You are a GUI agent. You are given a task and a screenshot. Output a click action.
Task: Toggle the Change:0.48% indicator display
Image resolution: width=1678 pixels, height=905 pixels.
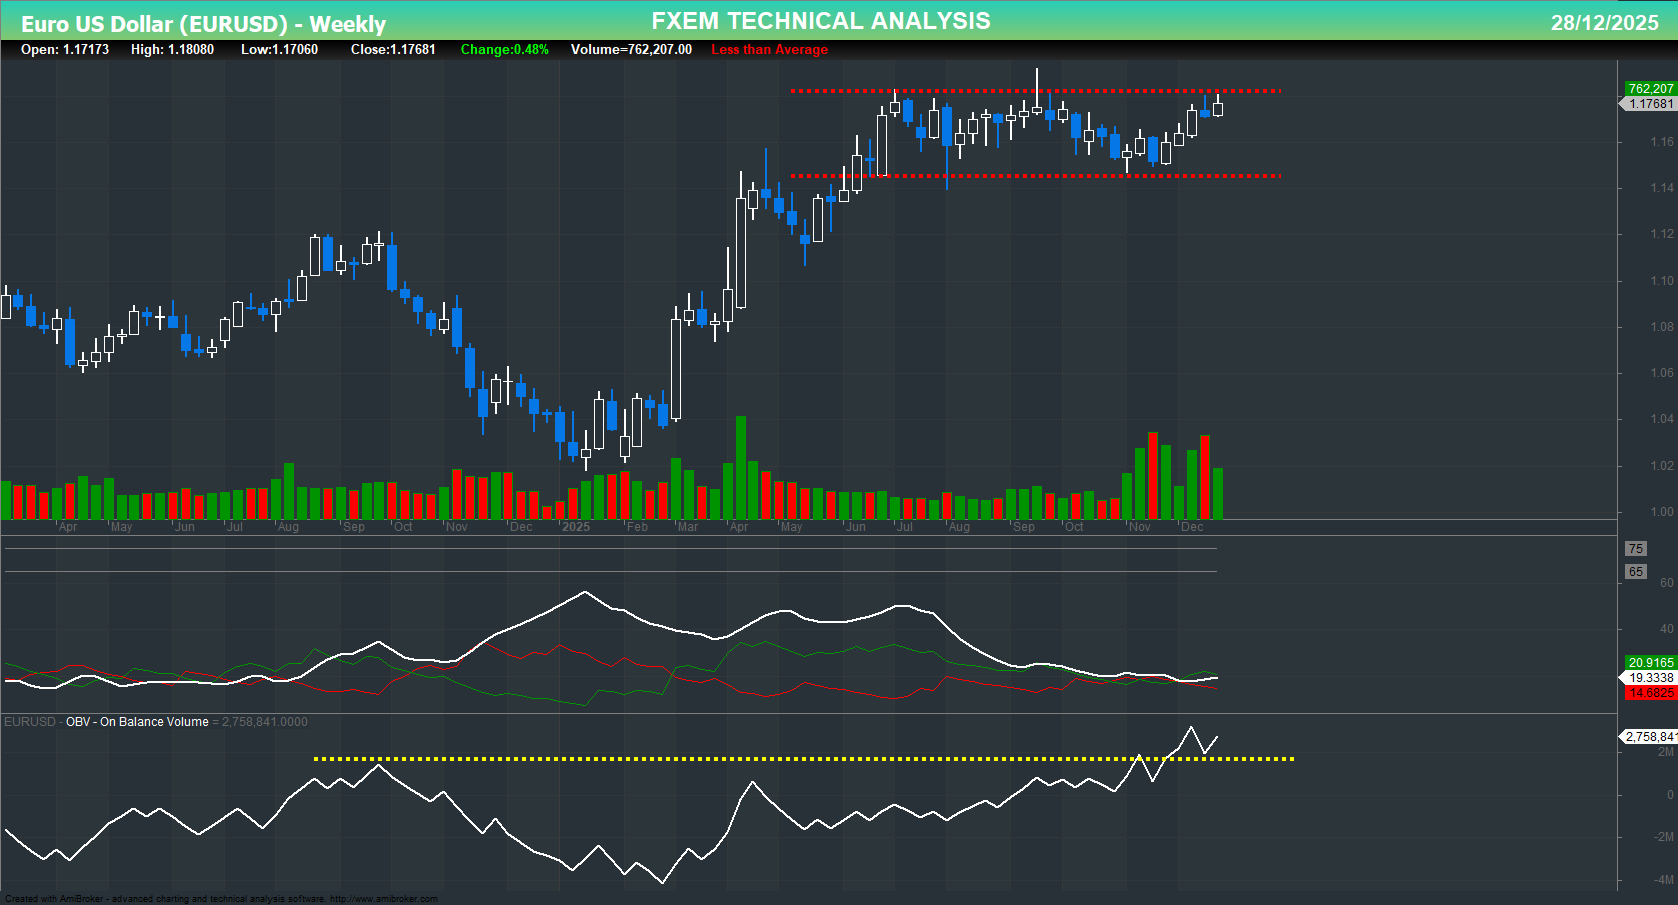click(504, 49)
